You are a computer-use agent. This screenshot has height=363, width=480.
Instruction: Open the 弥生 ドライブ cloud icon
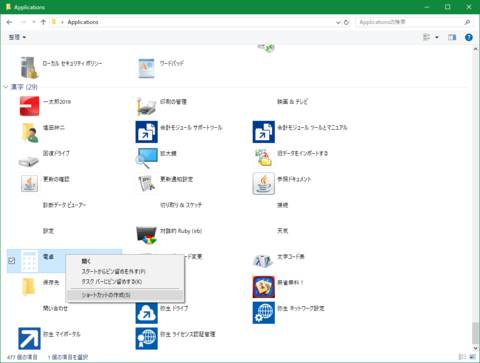point(146,312)
